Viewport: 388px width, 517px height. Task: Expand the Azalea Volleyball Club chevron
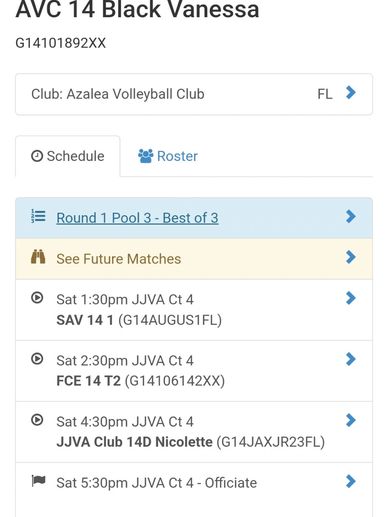pos(351,93)
